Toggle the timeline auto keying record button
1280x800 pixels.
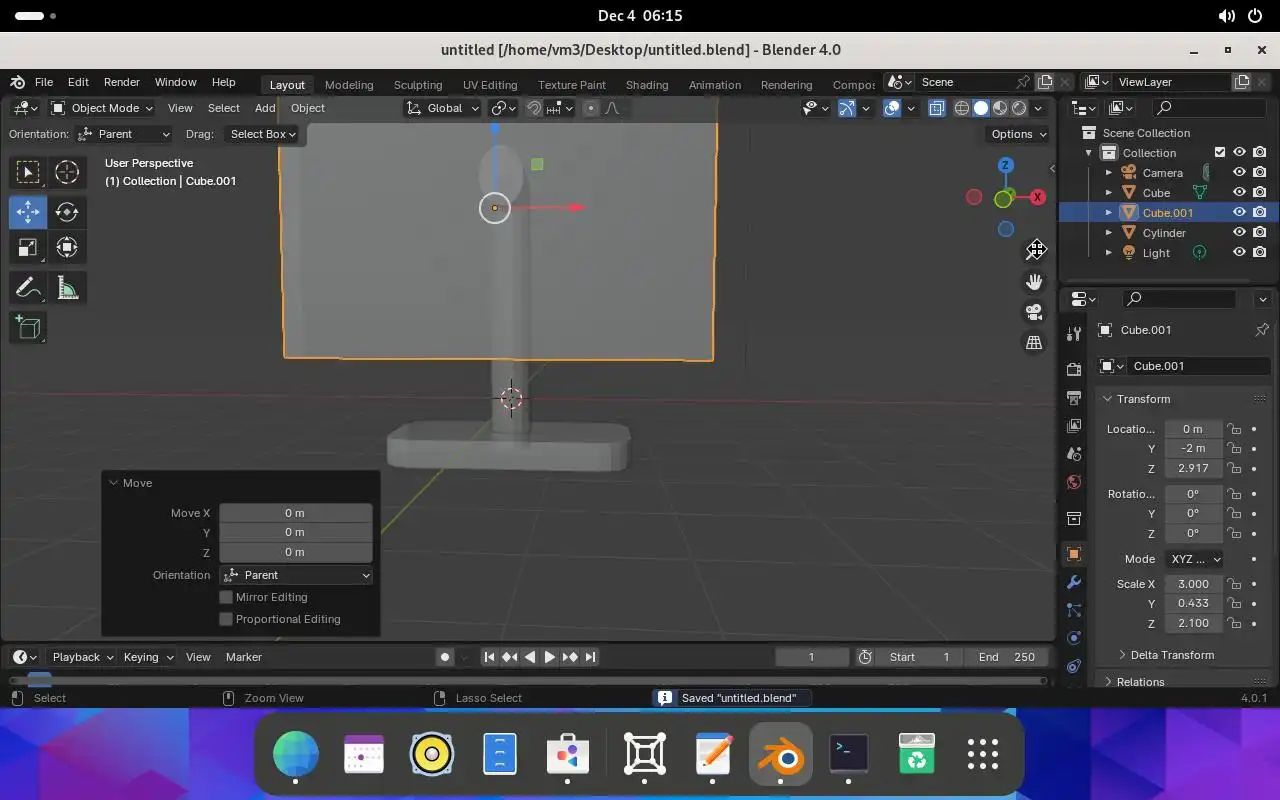(x=445, y=657)
